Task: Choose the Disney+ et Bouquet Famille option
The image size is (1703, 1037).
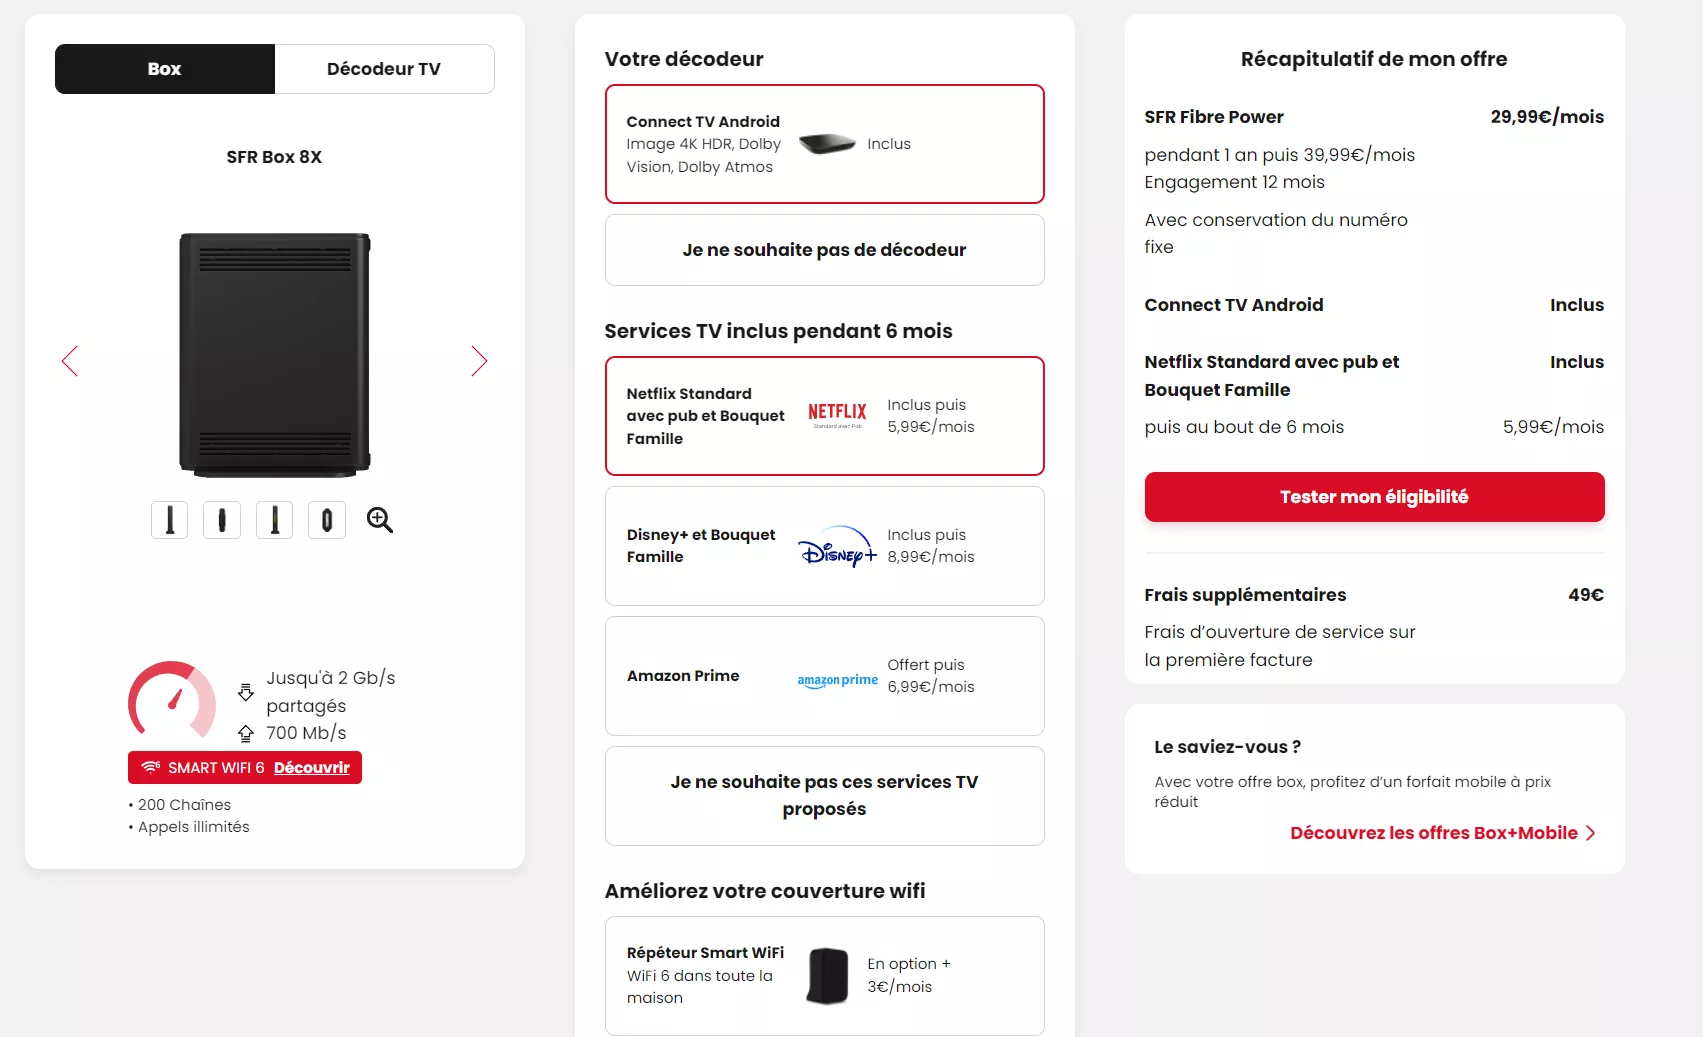Action: pos(823,546)
